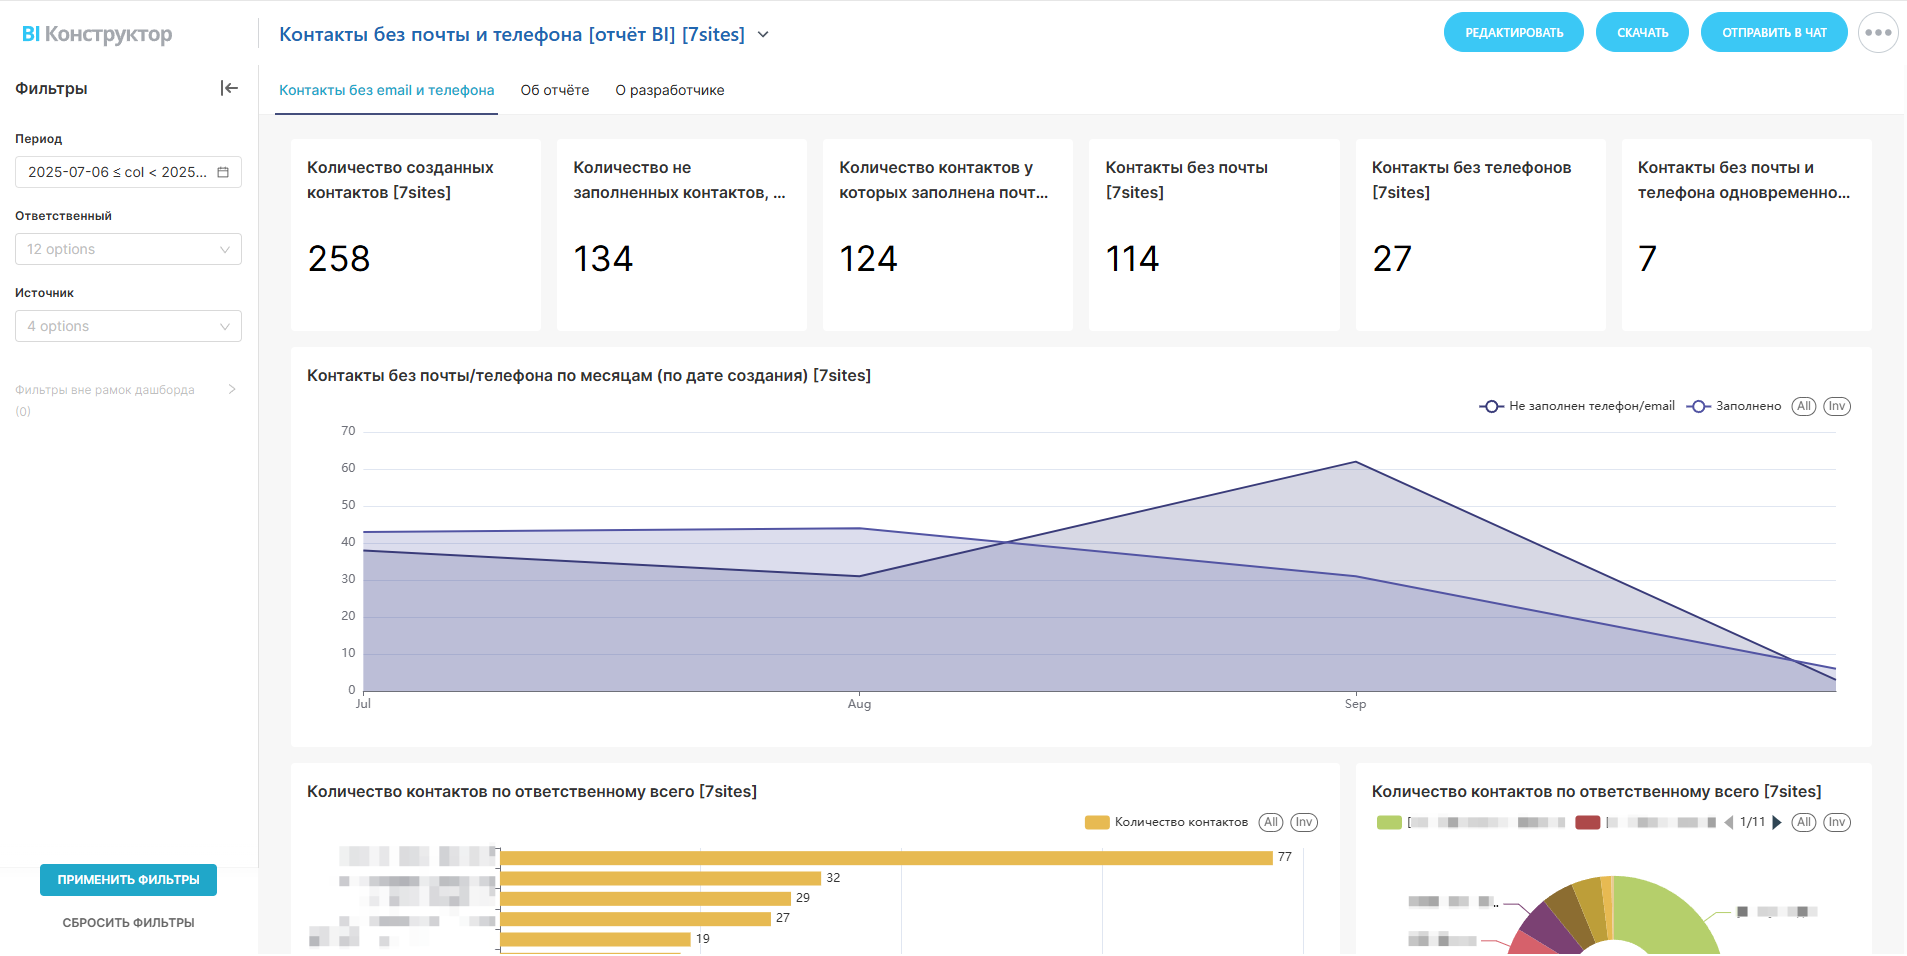Toggle 'Количество контактов' bar legend item
Screen dimensions: 1907x956
pos(1166,822)
